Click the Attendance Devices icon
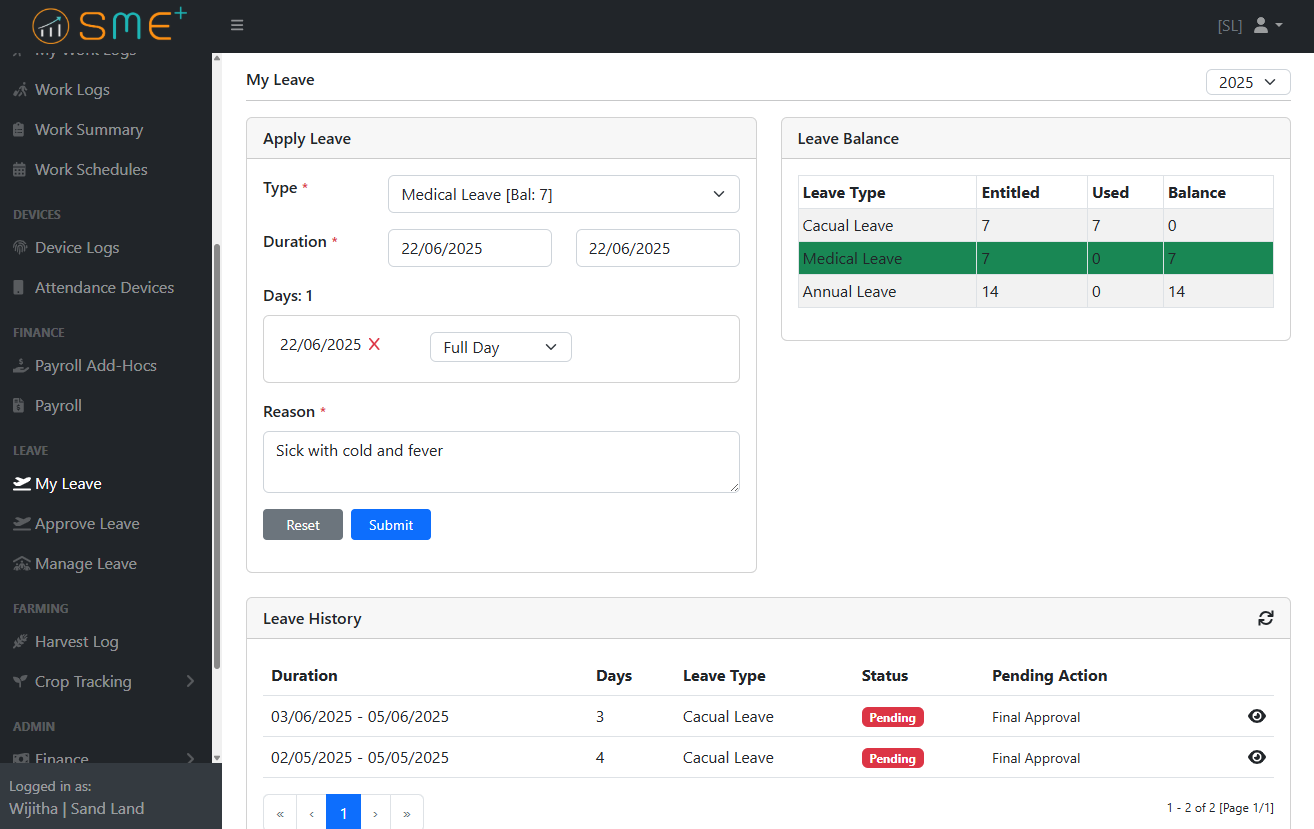 [19, 287]
